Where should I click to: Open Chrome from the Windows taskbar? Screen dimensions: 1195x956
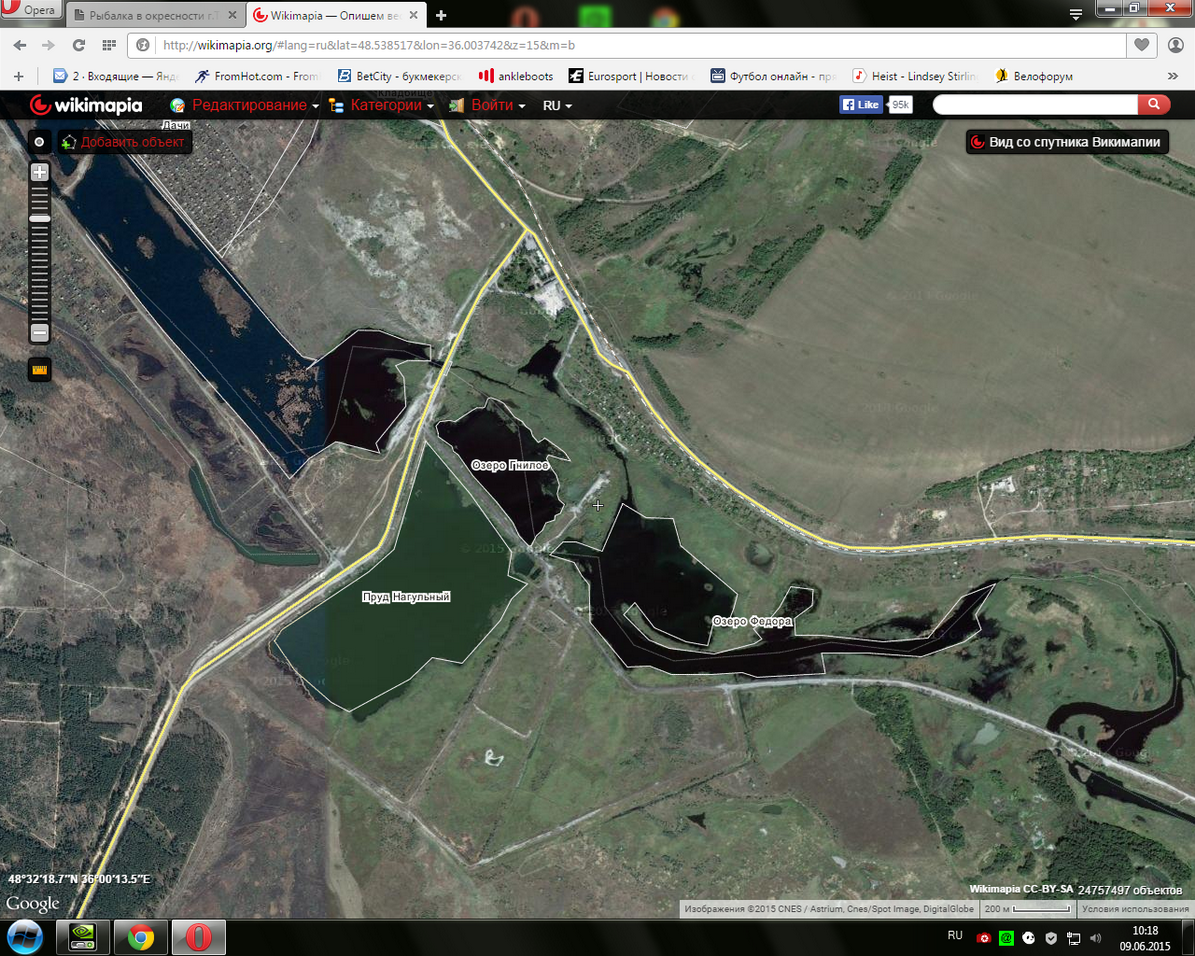tap(140, 937)
